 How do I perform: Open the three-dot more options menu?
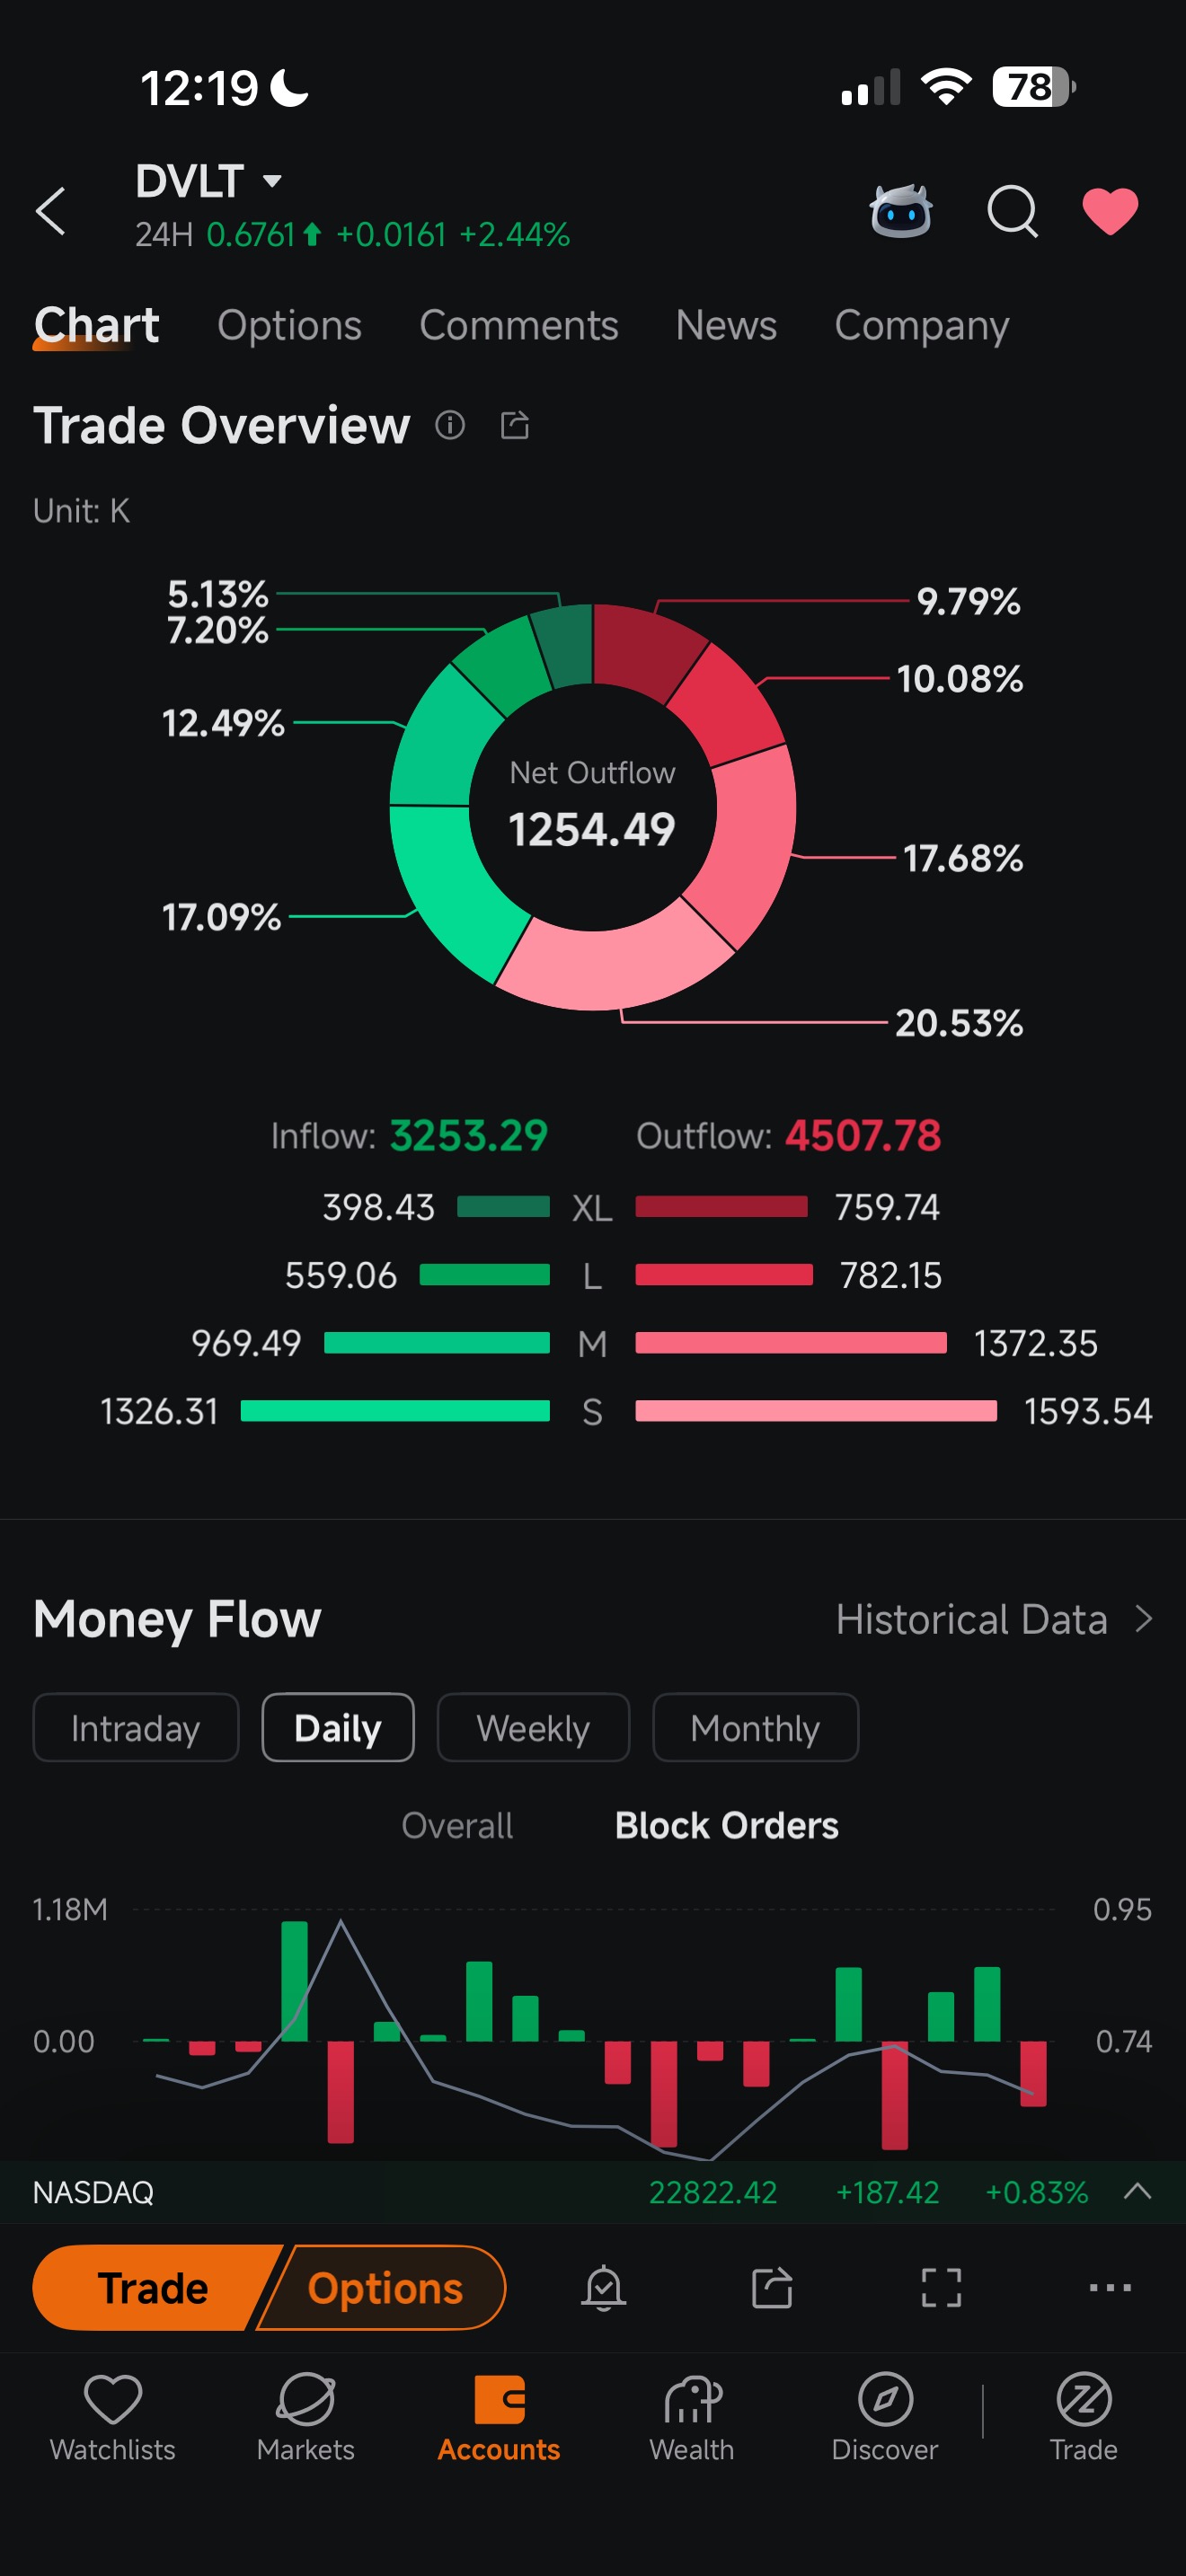tap(1109, 2287)
